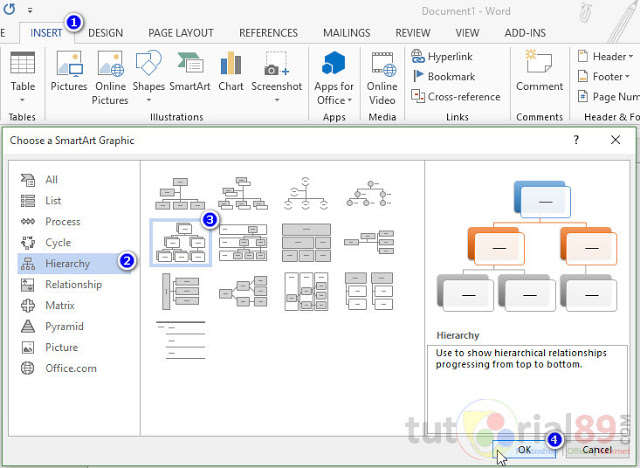Open the Header dropdown
This screenshot has height=468, width=640.
pyautogui.click(x=605, y=56)
